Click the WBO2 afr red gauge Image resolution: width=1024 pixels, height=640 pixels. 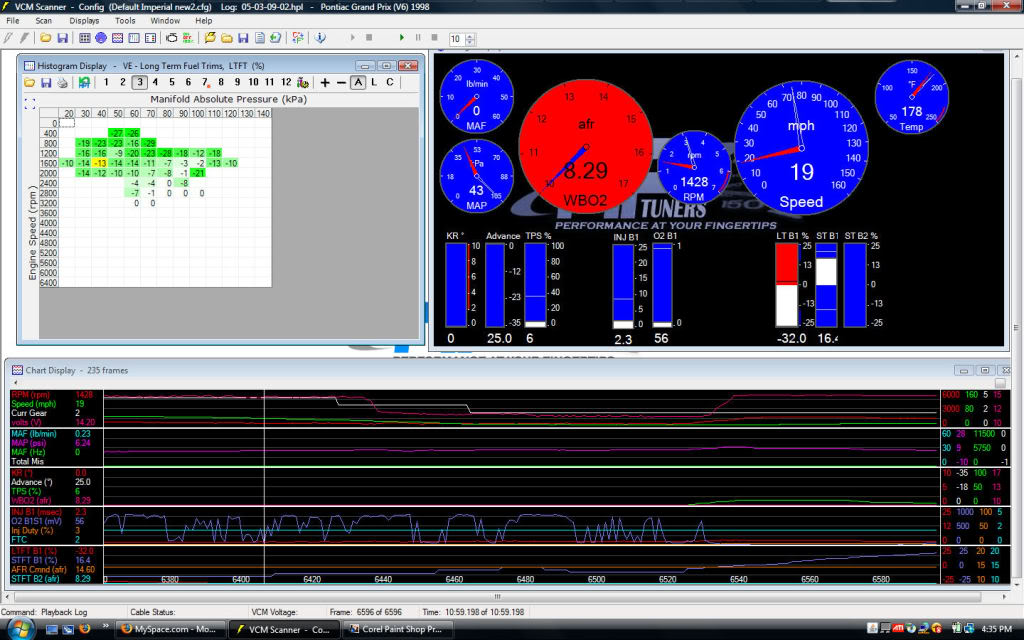click(x=586, y=147)
